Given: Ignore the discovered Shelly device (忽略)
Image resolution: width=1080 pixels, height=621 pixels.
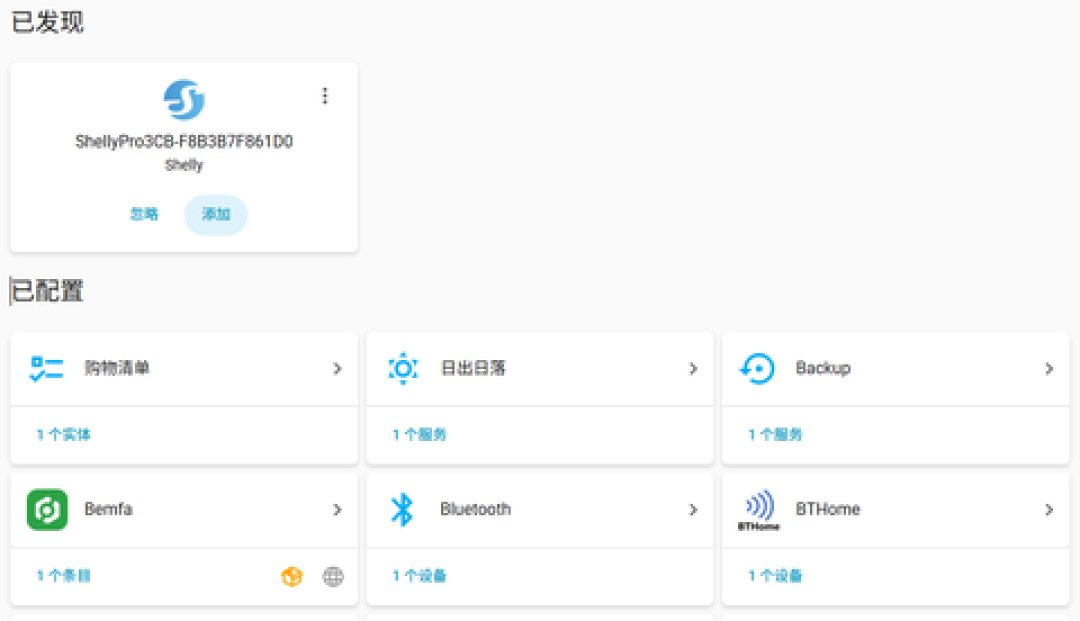Looking at the screenshot, I should pyautogui.click(x=144, y=214).
